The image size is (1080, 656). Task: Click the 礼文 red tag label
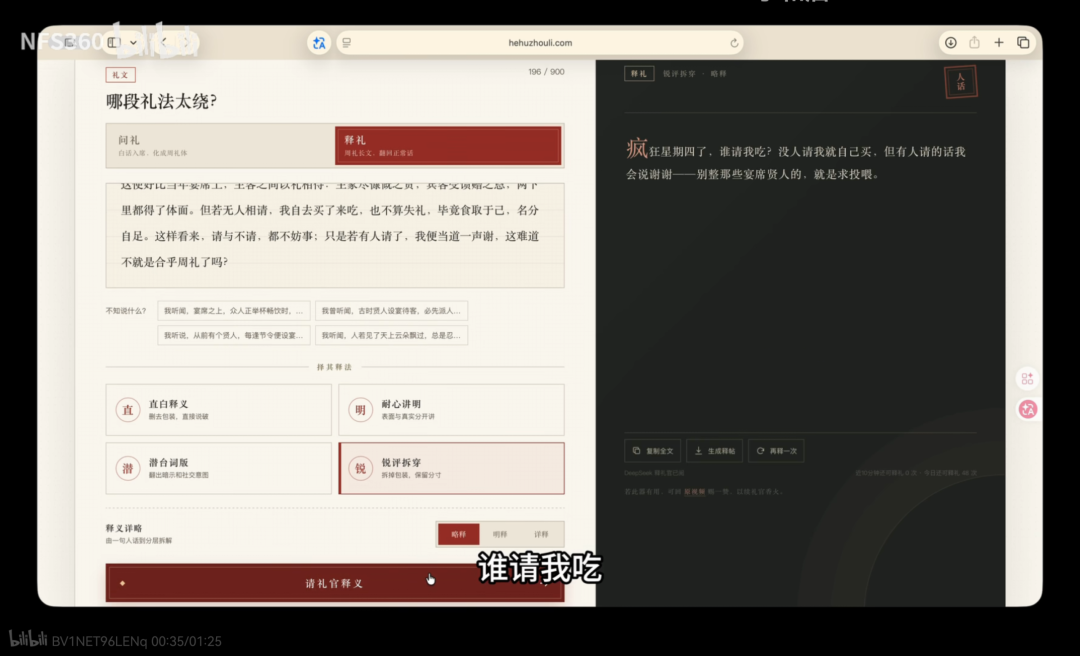coord(121,75)
